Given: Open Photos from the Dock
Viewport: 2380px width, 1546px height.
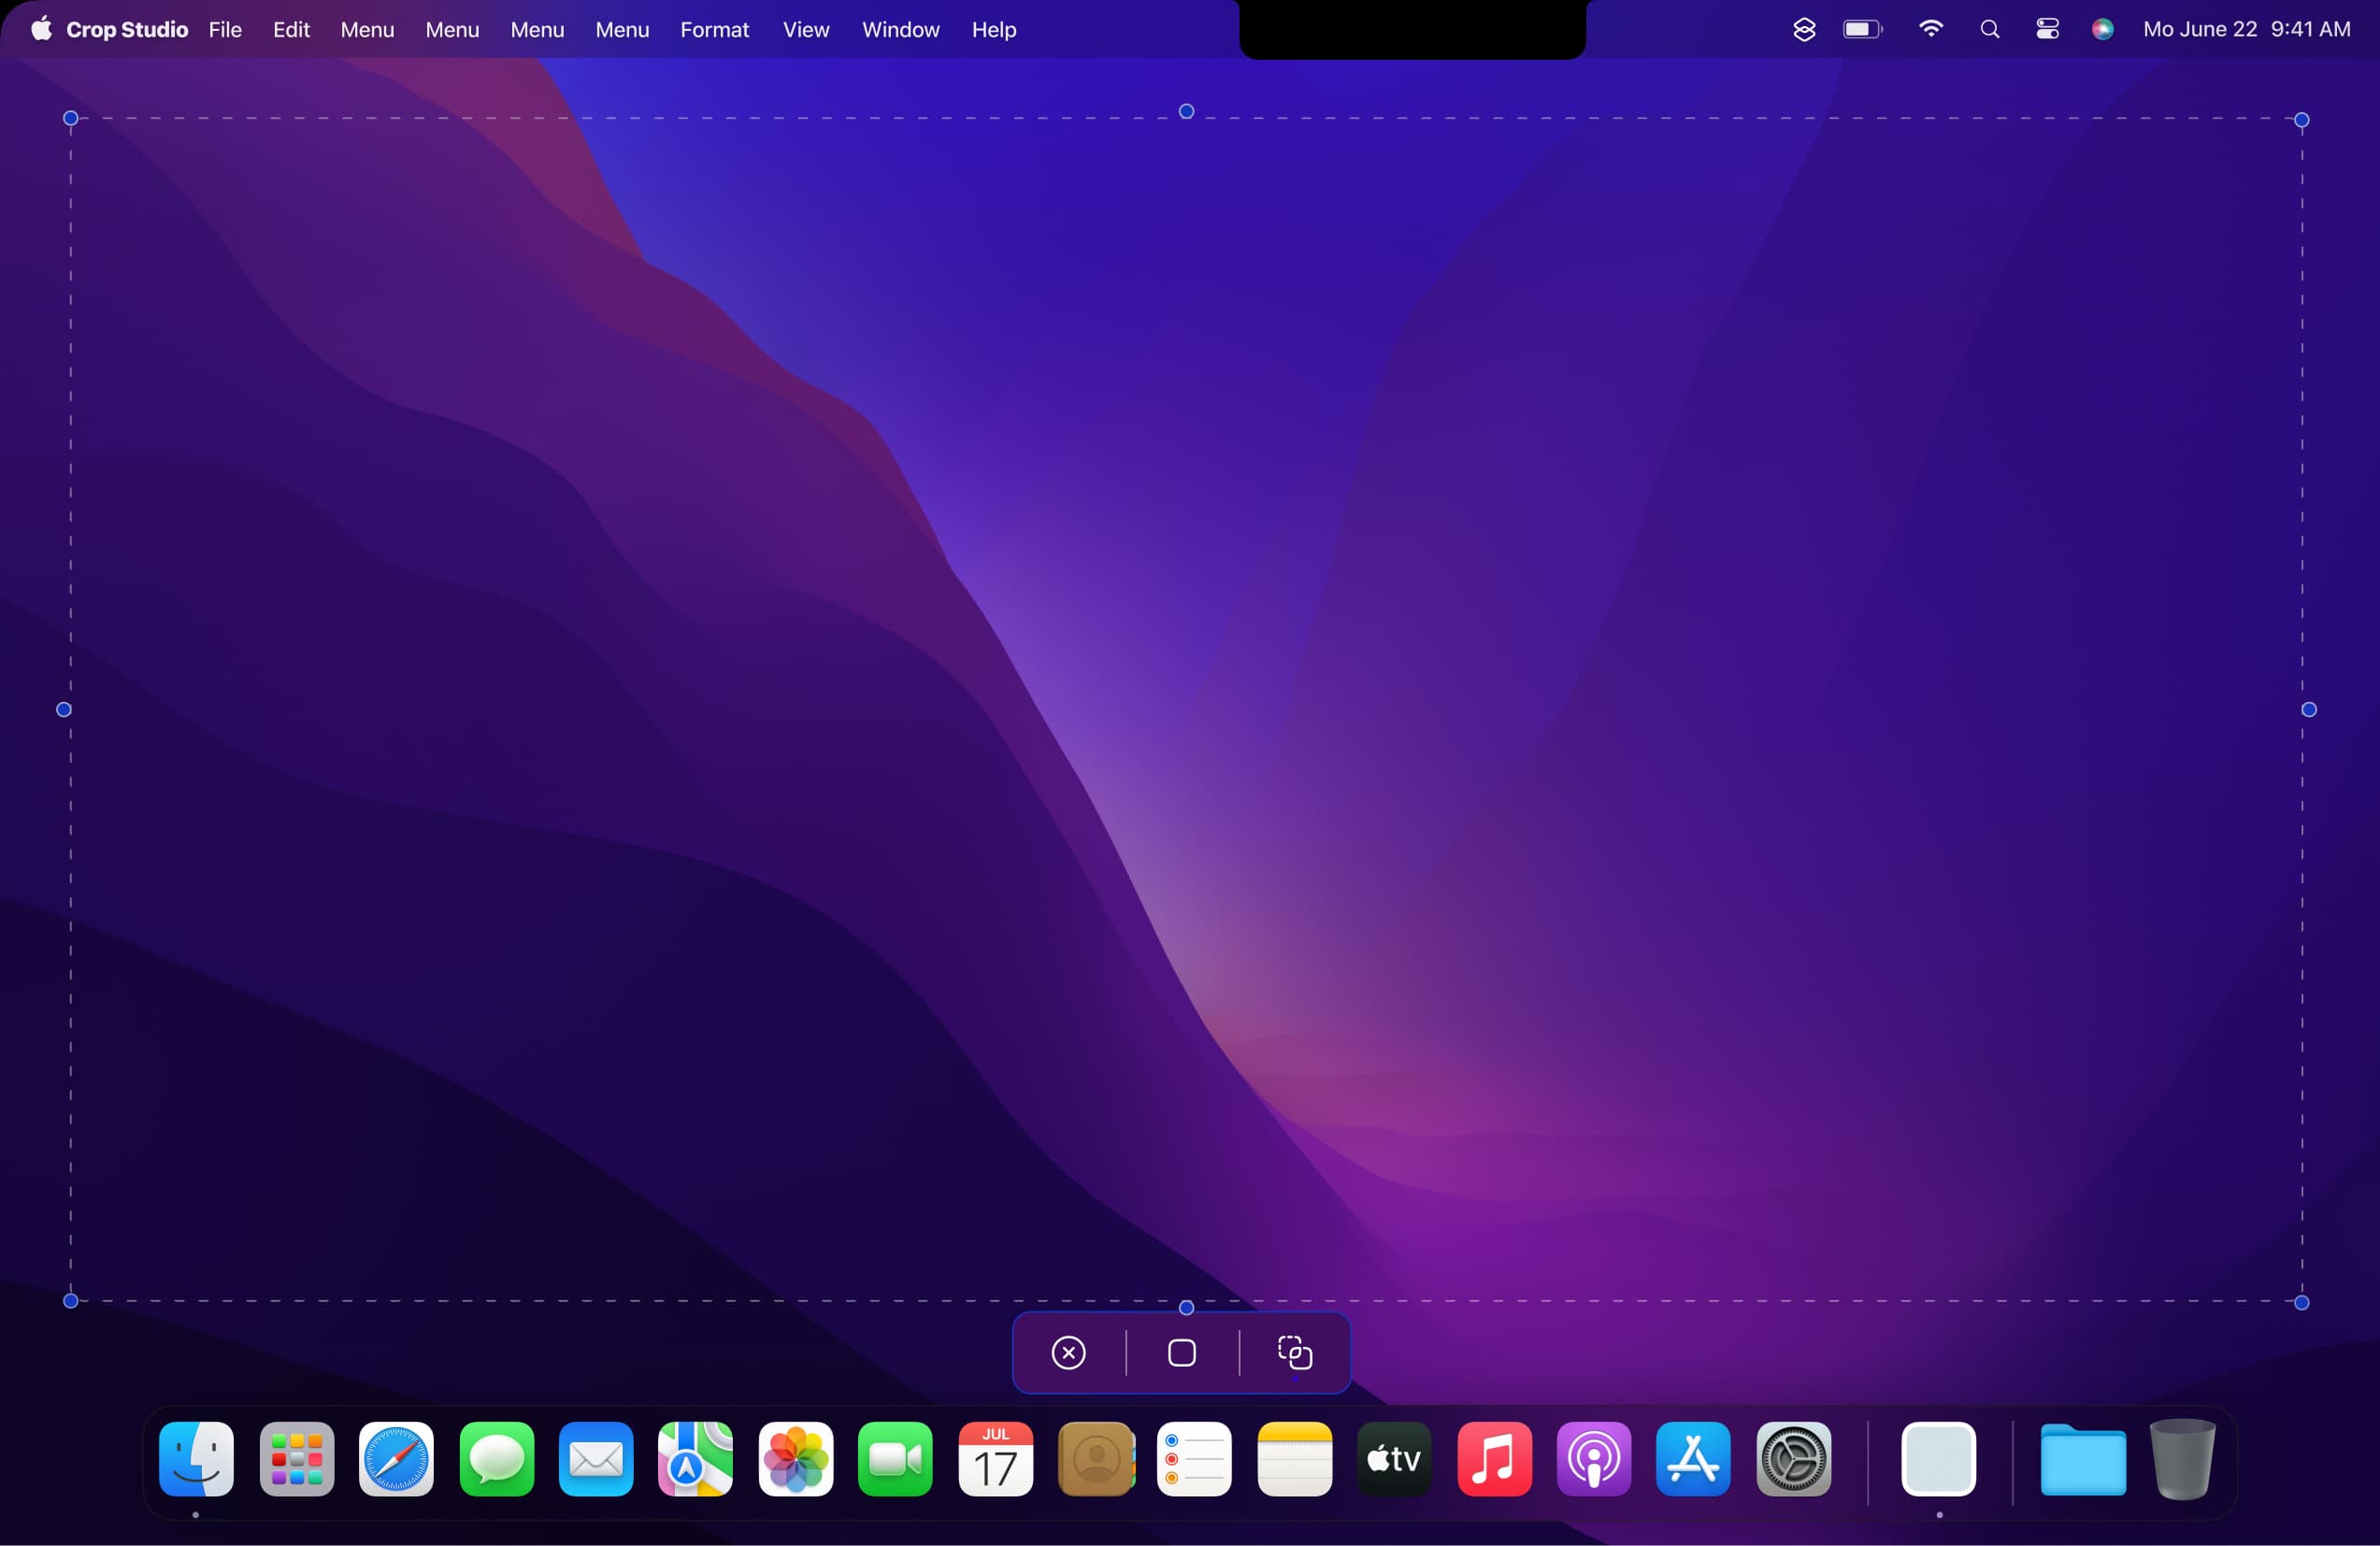Looking at the screenshot, I should [796, 1459].
